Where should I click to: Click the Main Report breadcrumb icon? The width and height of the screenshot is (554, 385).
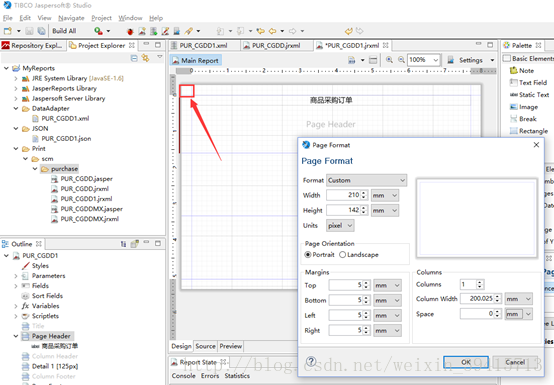175,60
